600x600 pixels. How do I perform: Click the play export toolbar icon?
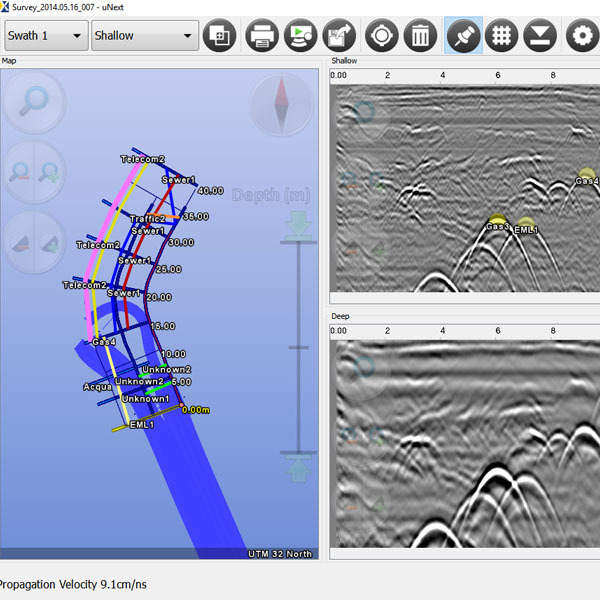tap(301, 37)
